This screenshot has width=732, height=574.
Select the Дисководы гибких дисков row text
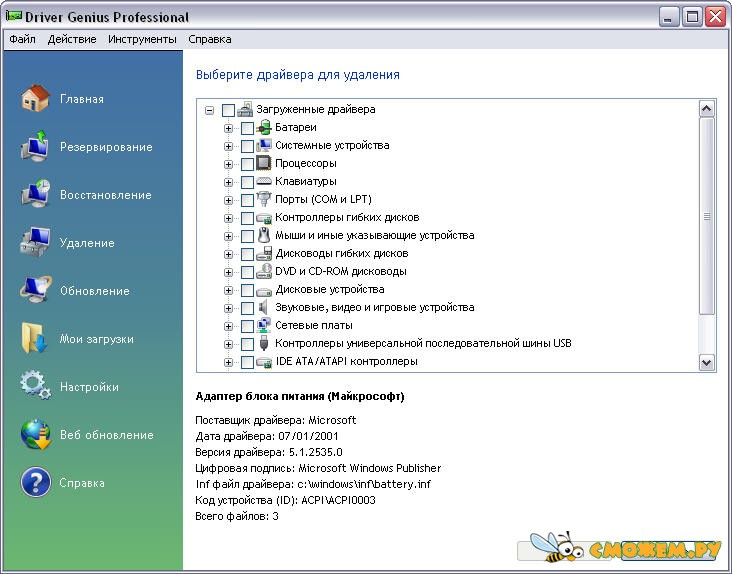click(342, 253)
